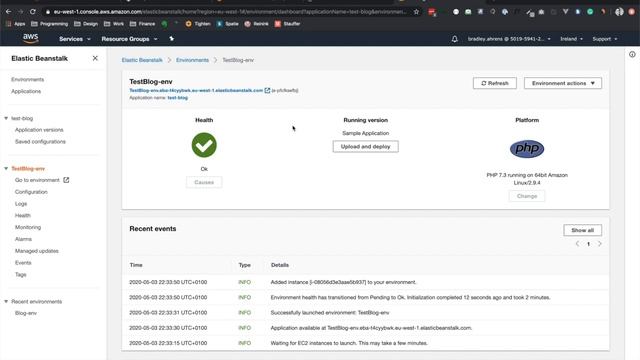640x360 pixels.
Task: Click the PHP platform logo
Action: (x=527, y=149)
